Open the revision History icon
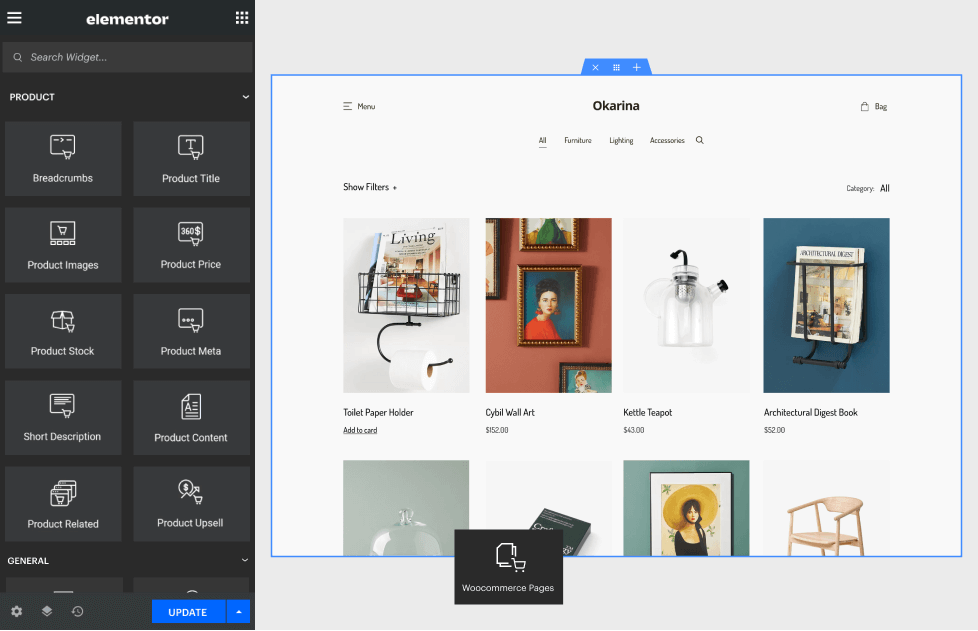Screen dimensions: 978x631 (x=77, y=611)
